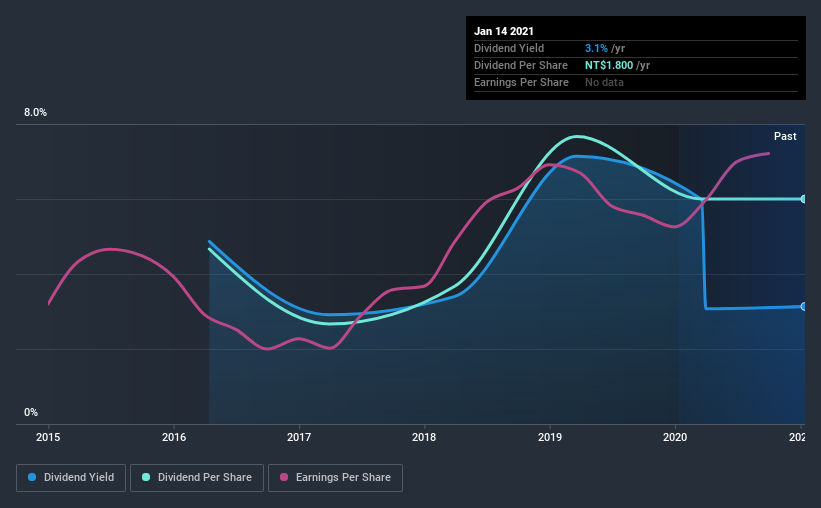The width and height of the screenshot is (821, 508).
Task: Click the 2015 x-axis label
Action: coord(48,437)
